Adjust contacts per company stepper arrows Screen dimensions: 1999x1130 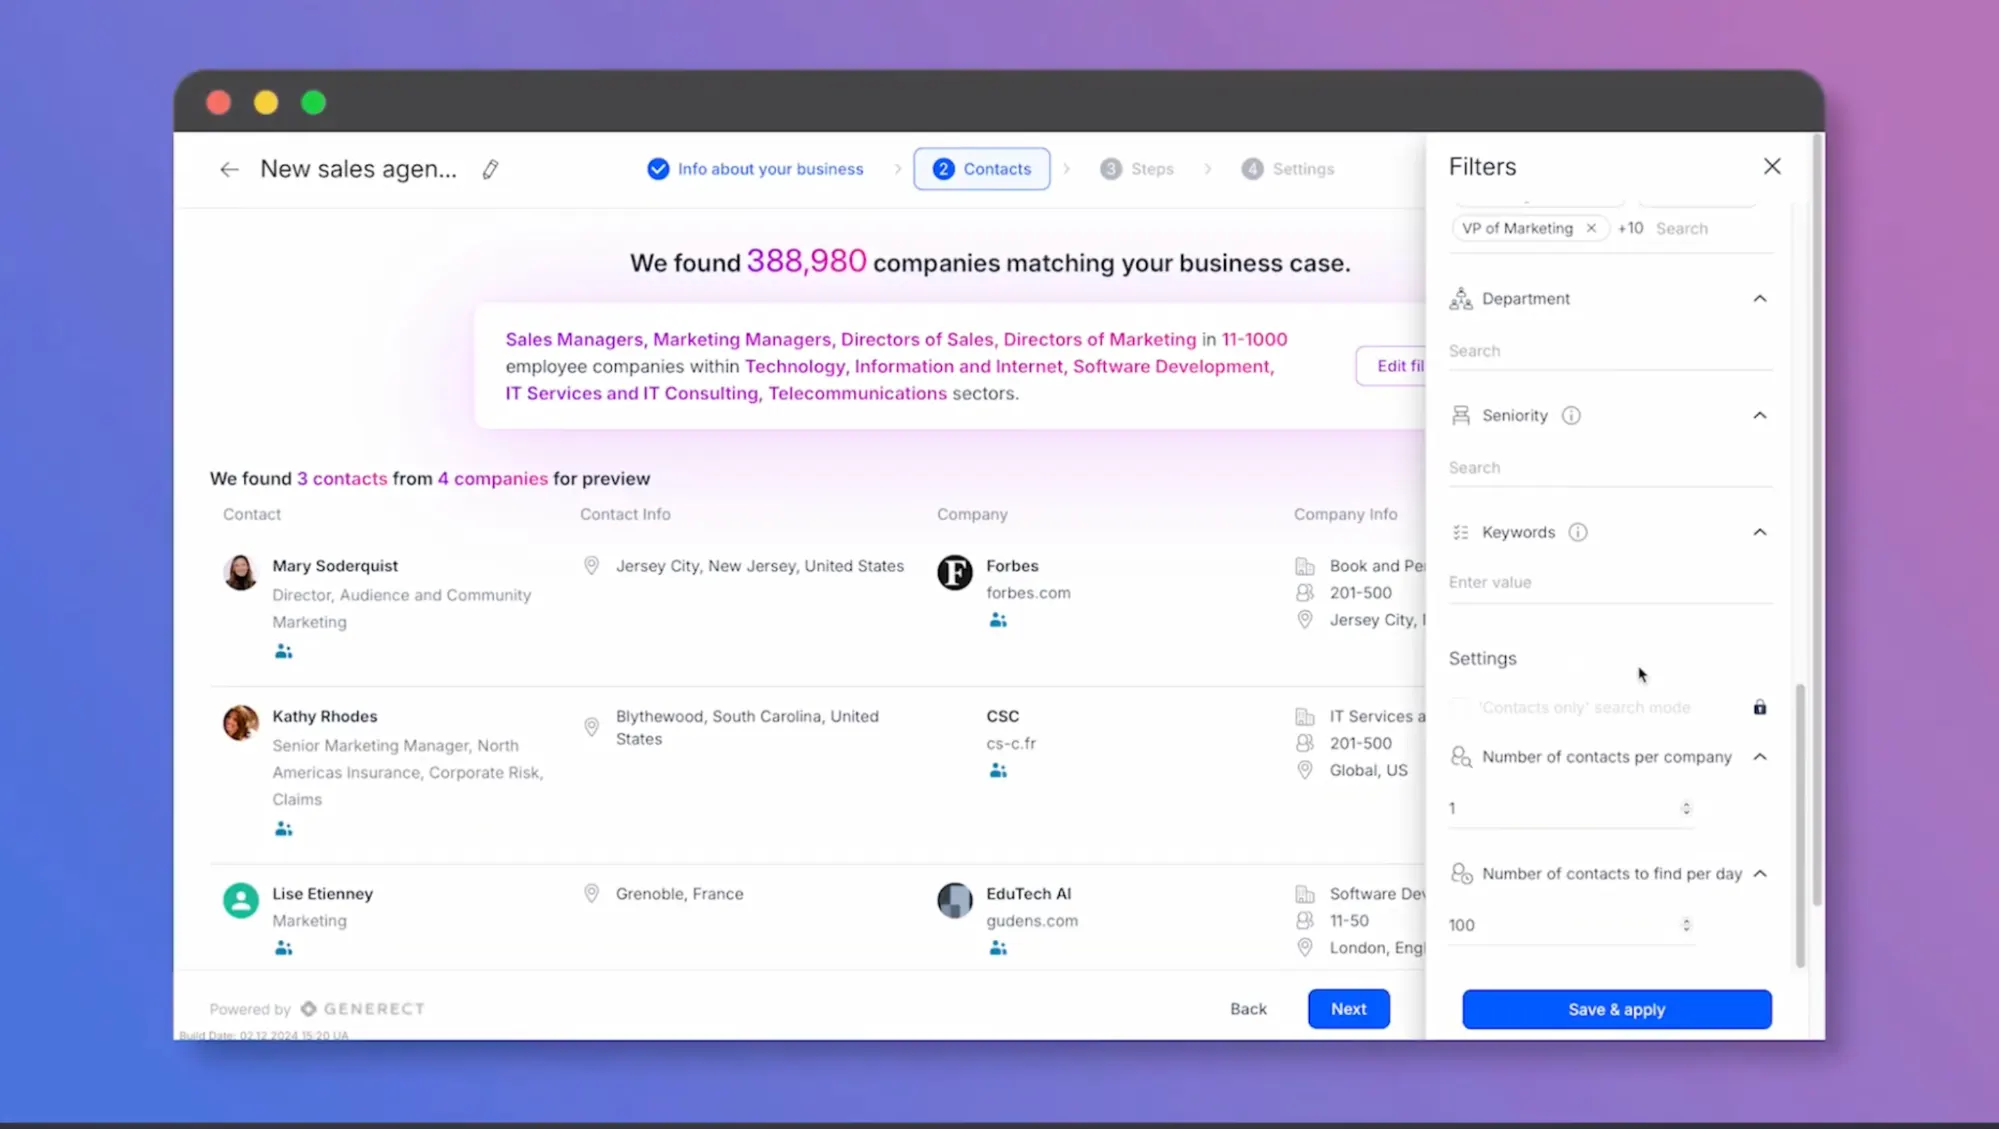coord(1685,808)
